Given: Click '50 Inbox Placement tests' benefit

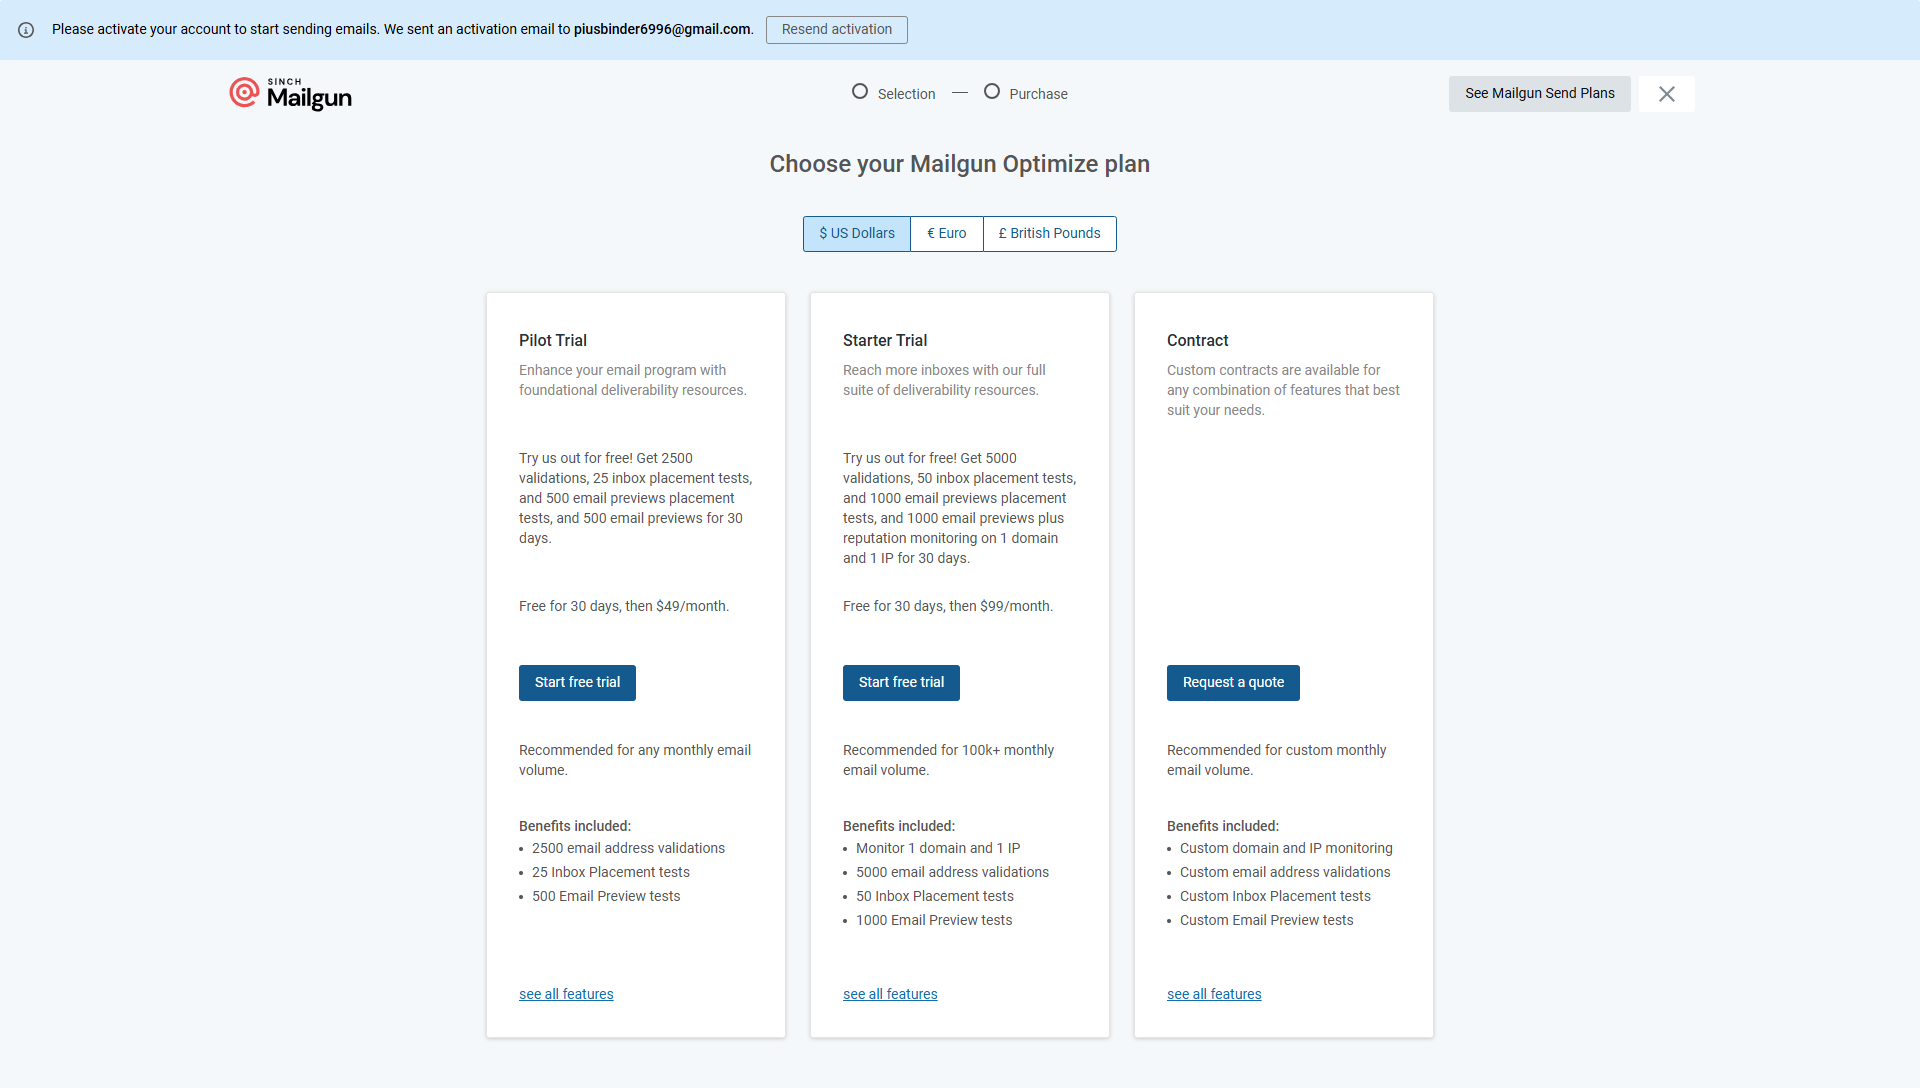Looking at the screenshot, I should (x=935, y=897).
